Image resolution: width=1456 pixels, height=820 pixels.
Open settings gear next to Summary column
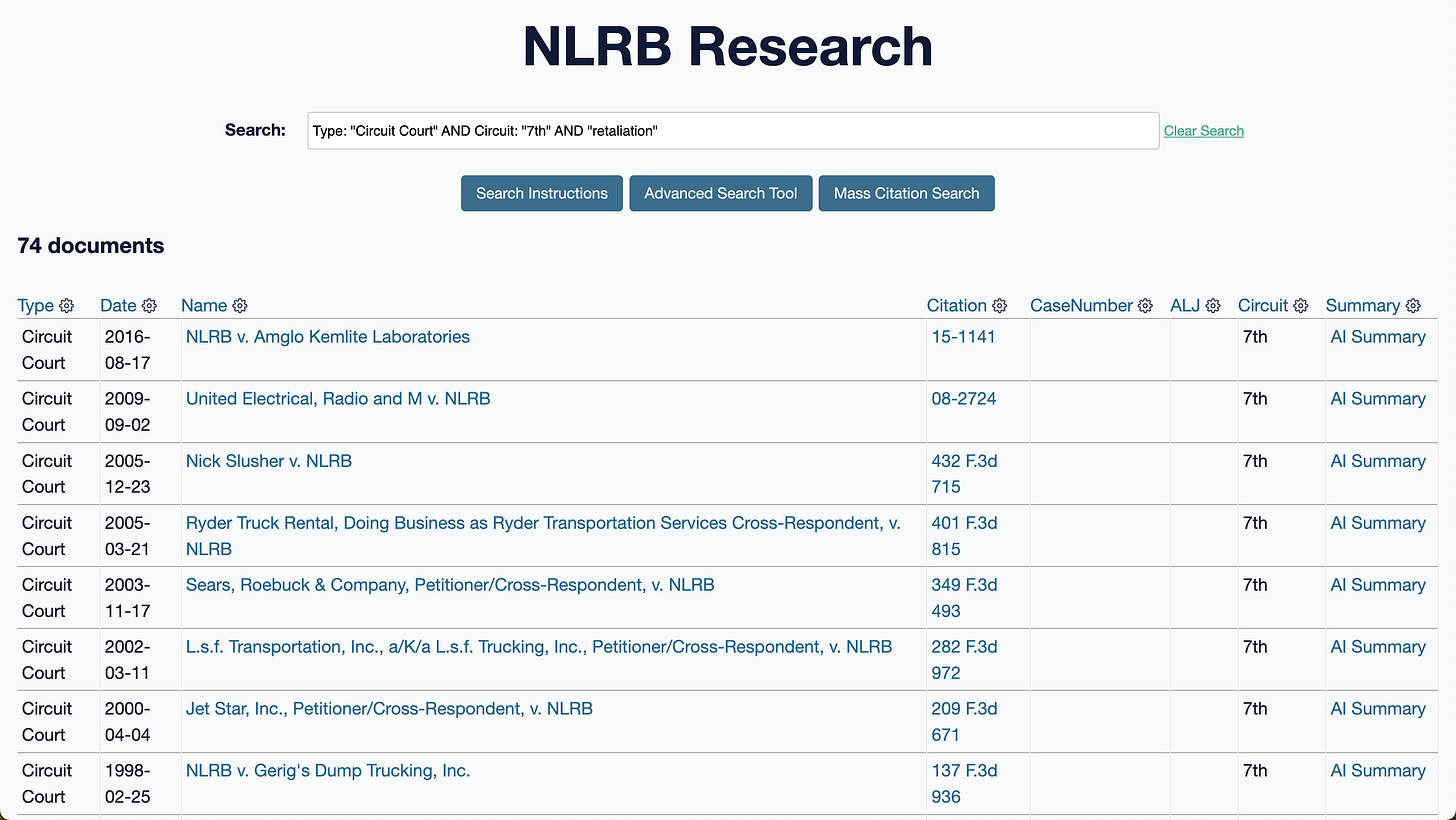[1413, 306]
